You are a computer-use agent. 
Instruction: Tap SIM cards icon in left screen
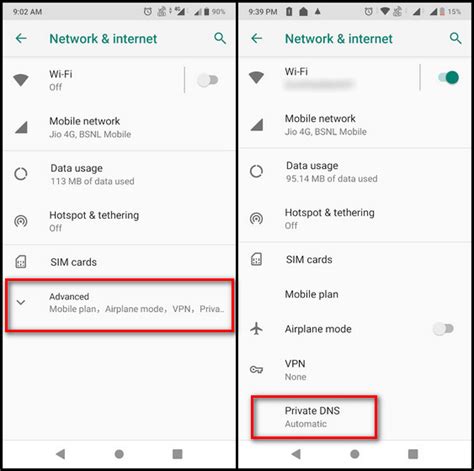coord(21,262)
